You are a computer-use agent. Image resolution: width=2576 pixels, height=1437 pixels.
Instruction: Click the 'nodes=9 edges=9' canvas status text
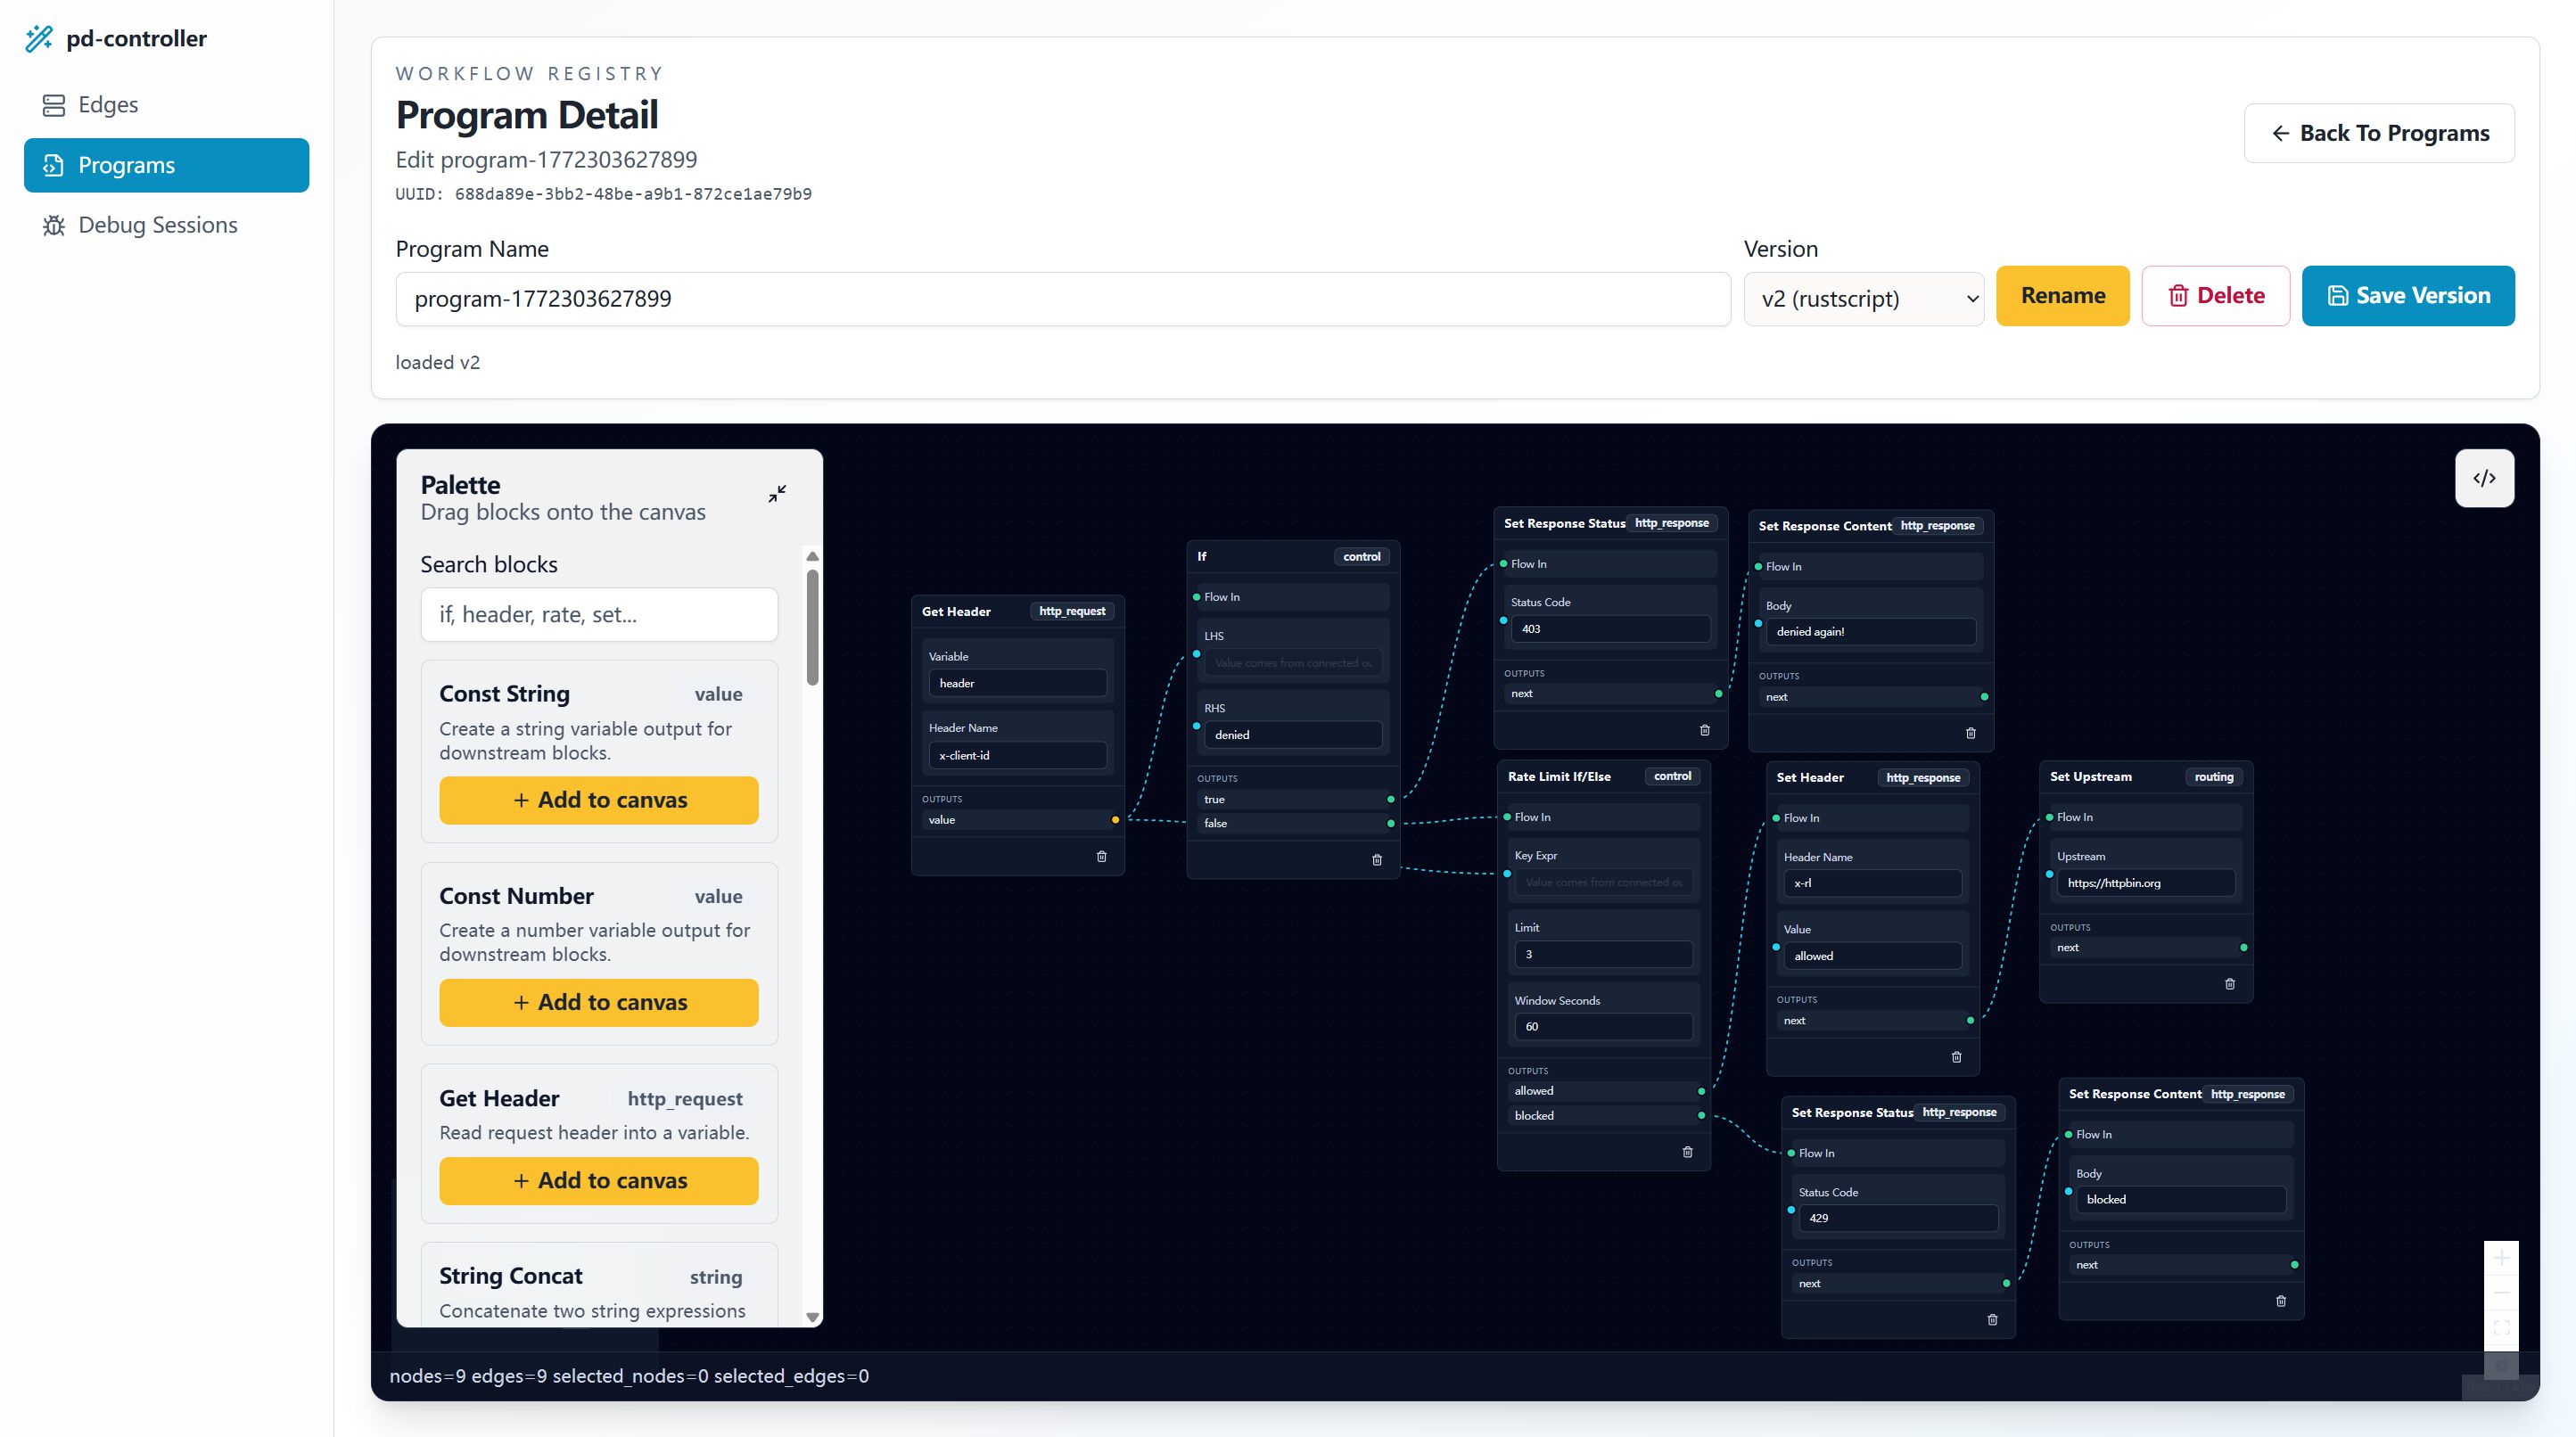point(629,1376)
